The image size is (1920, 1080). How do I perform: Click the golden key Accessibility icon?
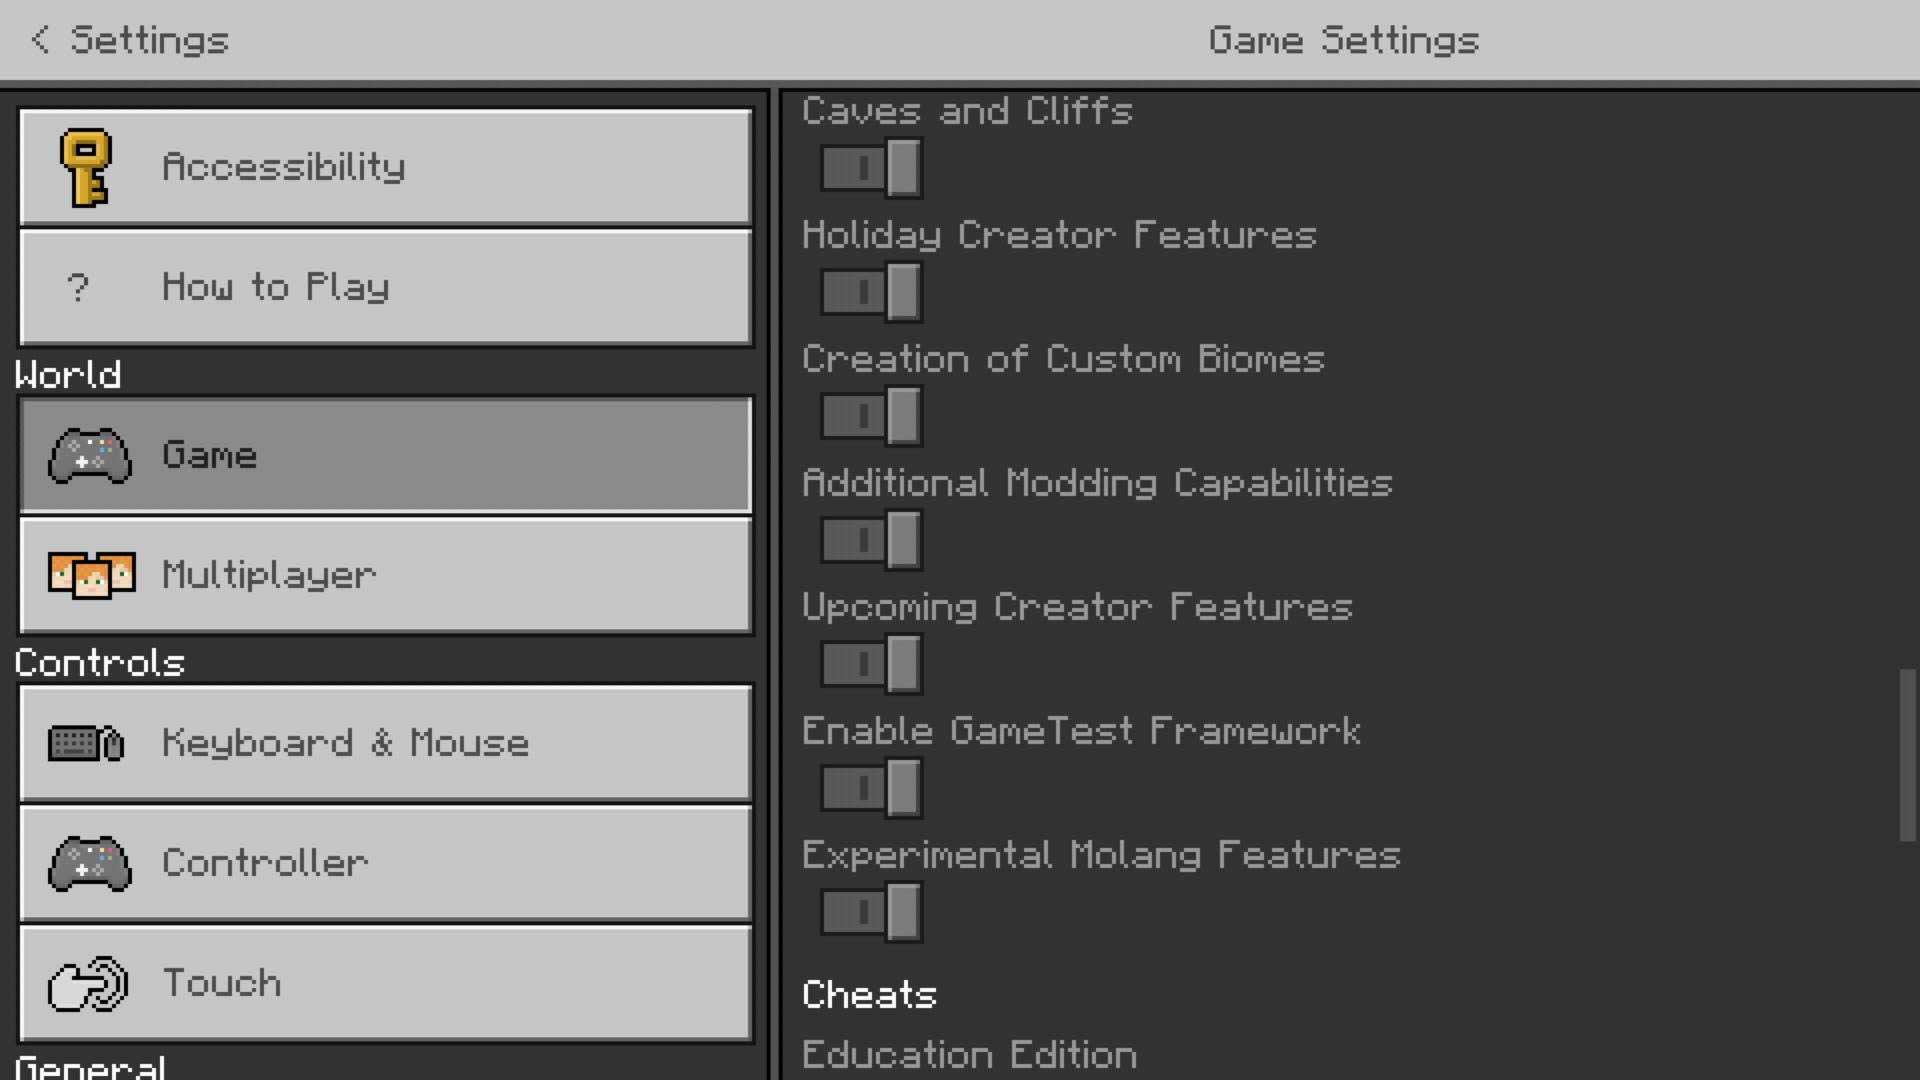(86, 167)
